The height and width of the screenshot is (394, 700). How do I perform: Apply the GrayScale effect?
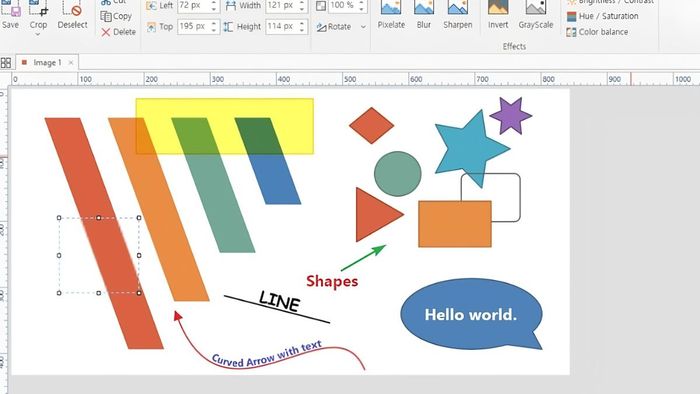[x=536, y=15]
